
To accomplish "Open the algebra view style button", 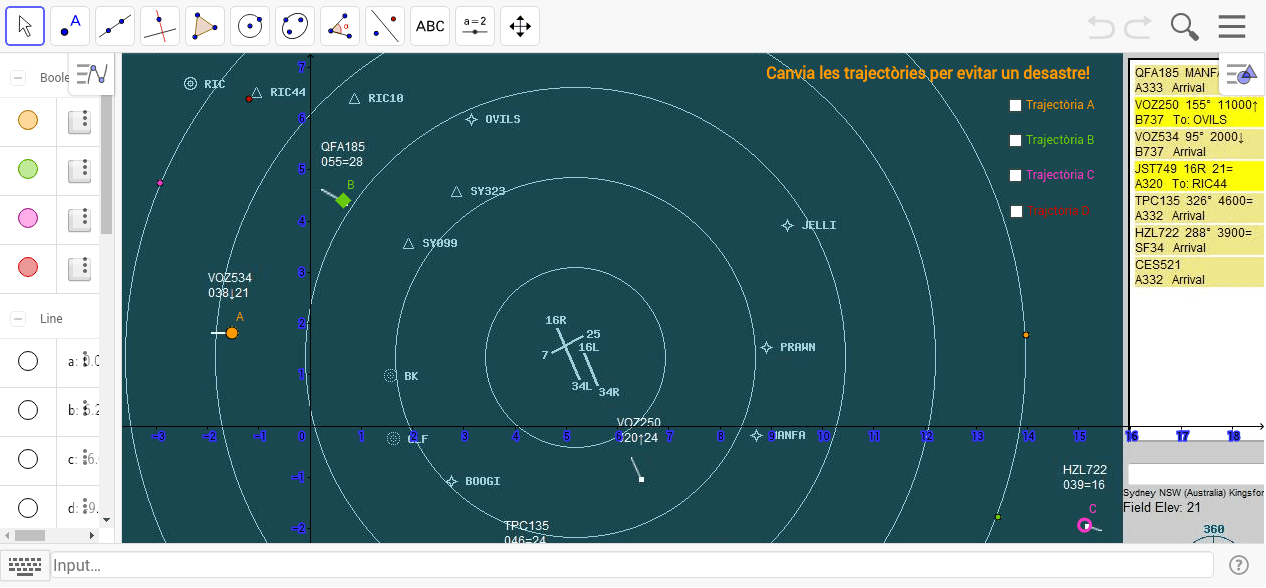I will pos(92,74).
